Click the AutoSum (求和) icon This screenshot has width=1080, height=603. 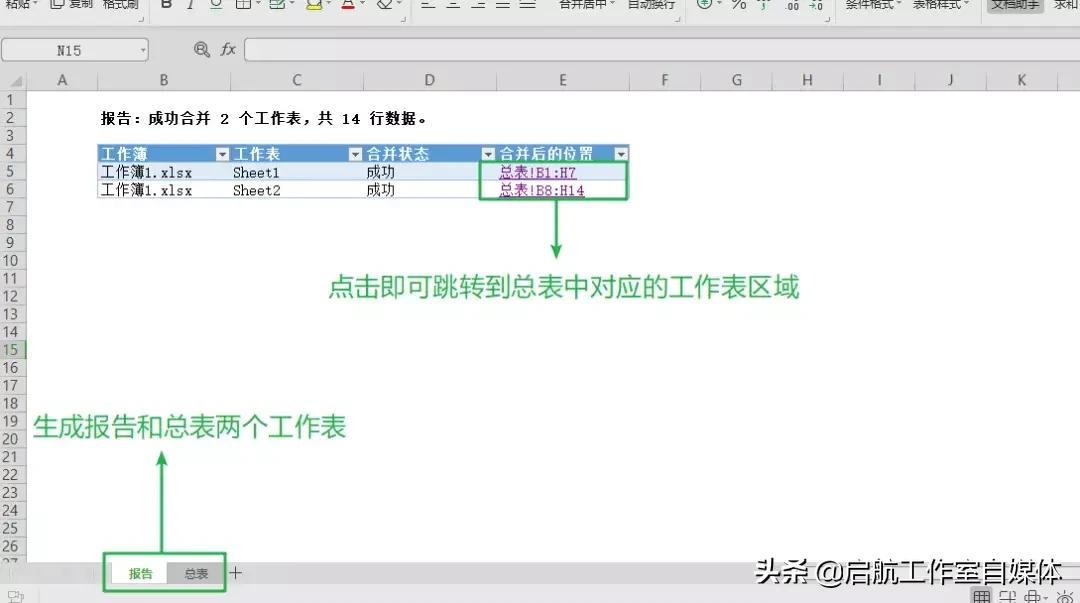point(1065,5)
